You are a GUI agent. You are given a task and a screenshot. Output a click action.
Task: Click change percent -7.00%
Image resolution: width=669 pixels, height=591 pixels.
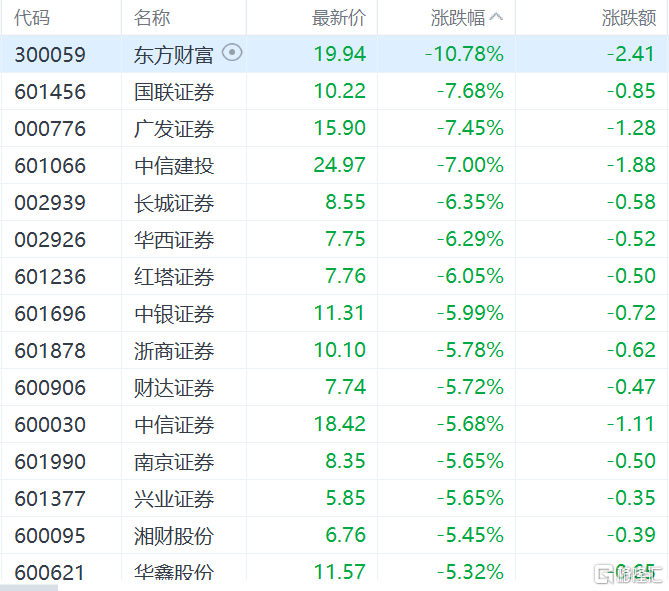pos(470,165)
